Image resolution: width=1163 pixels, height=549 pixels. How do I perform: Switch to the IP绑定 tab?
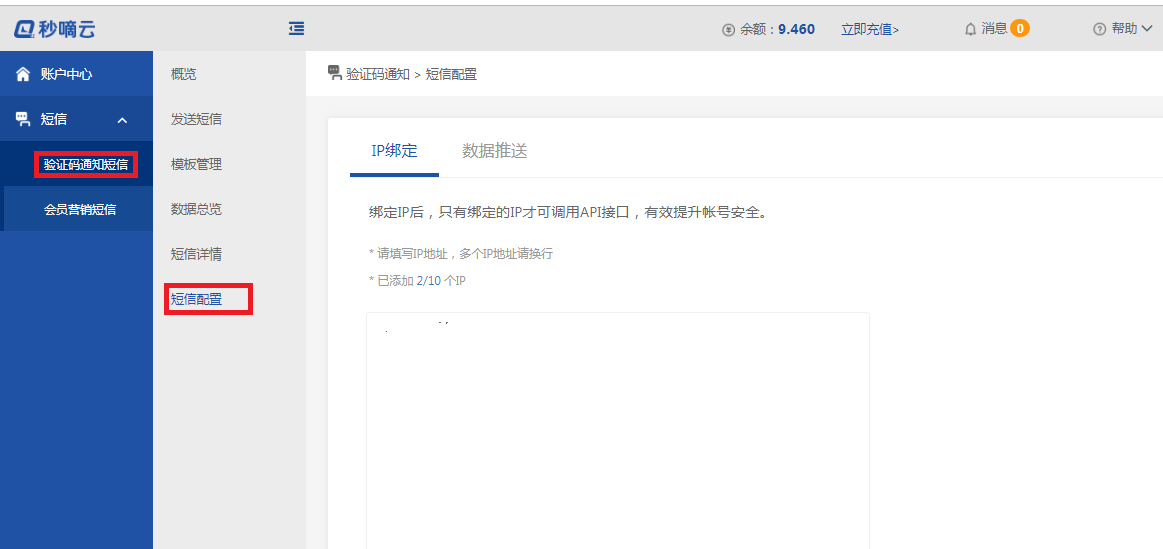click(x=395, y=151)
